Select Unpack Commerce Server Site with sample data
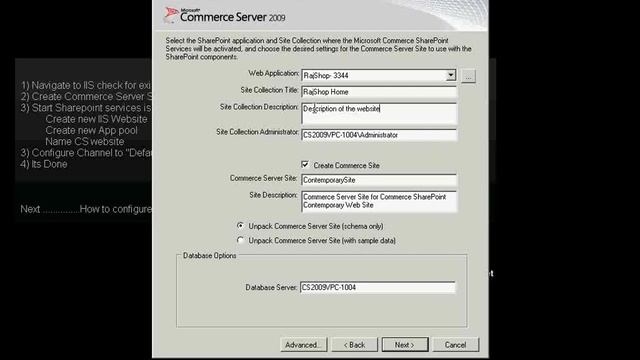 (240, 240)
